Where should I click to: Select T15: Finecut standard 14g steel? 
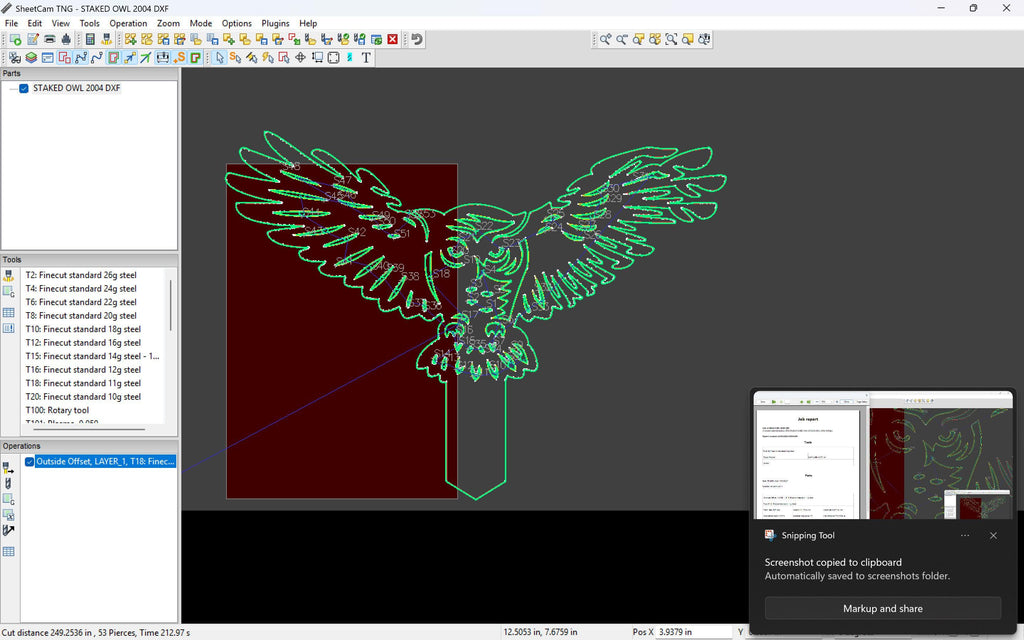pos(92,356)
